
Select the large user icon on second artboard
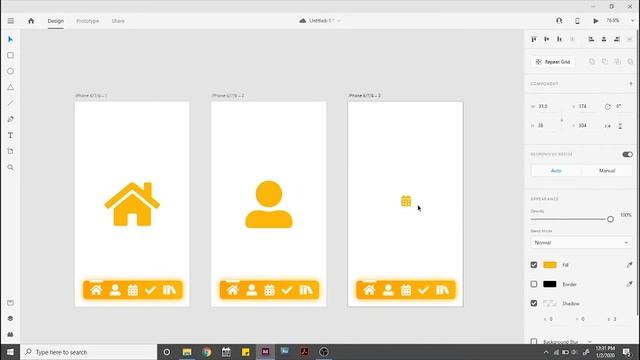click(269, 204)
